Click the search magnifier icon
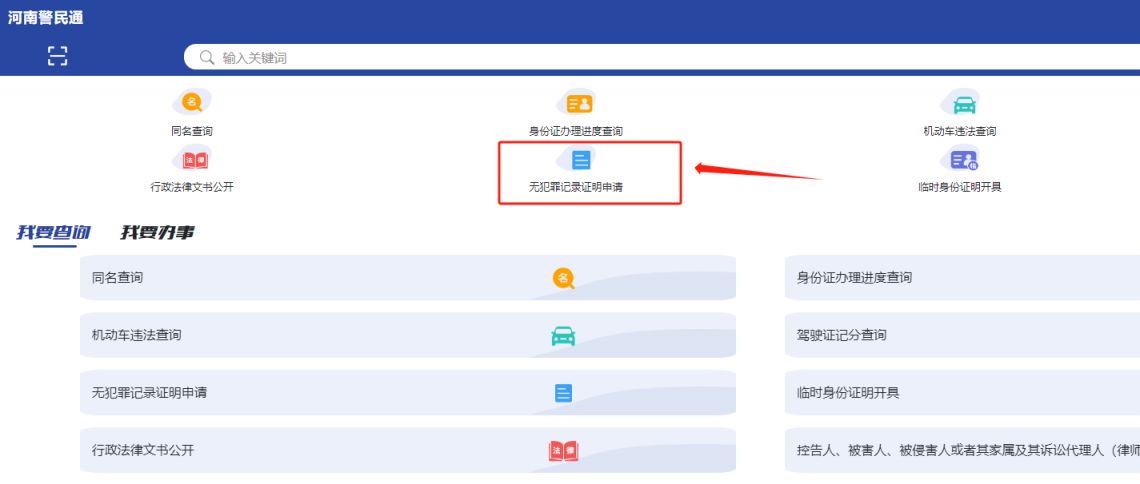 [208, 58]
